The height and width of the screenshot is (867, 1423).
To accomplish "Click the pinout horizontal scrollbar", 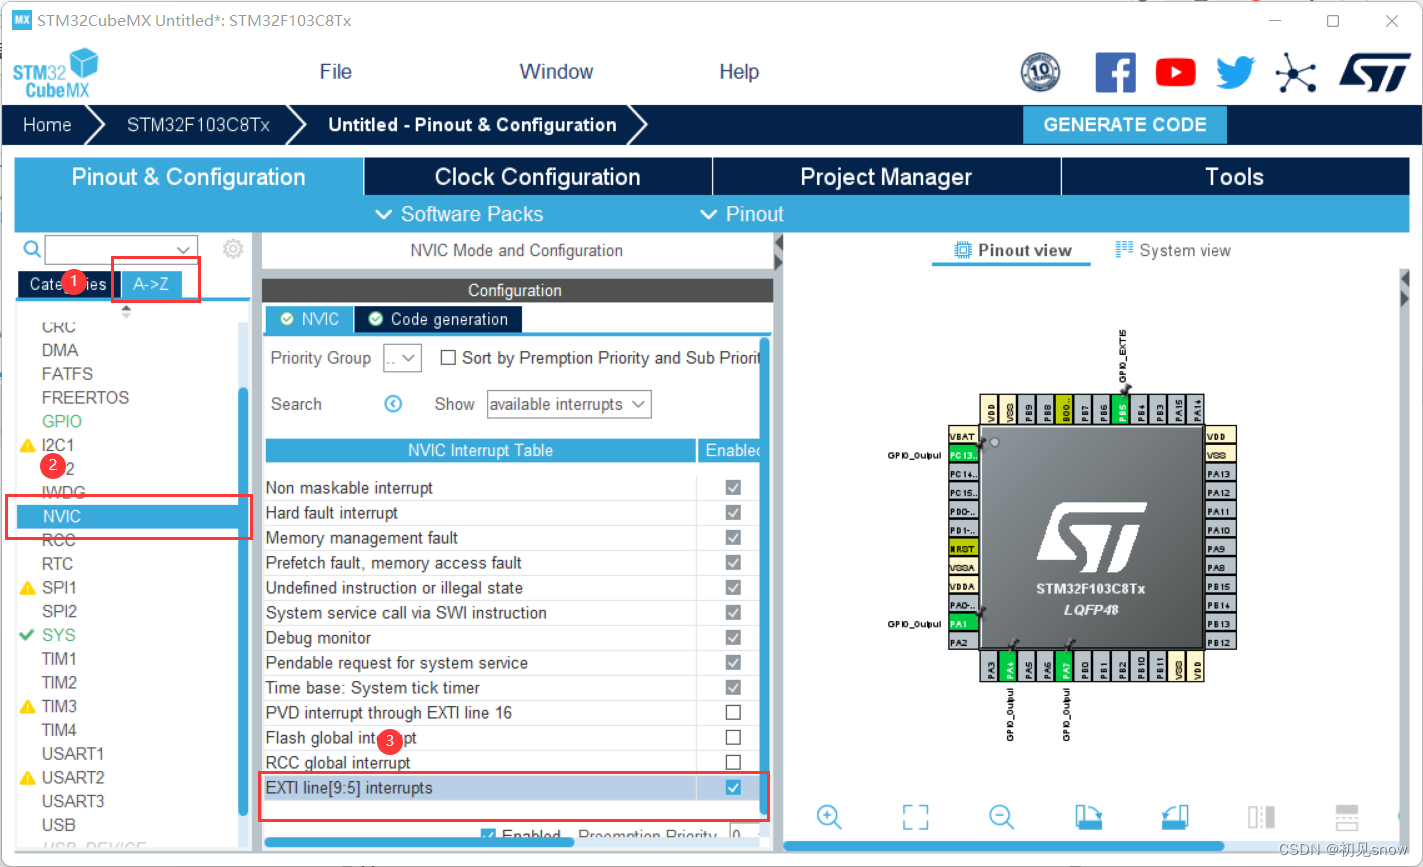I will click(1003, 846).
